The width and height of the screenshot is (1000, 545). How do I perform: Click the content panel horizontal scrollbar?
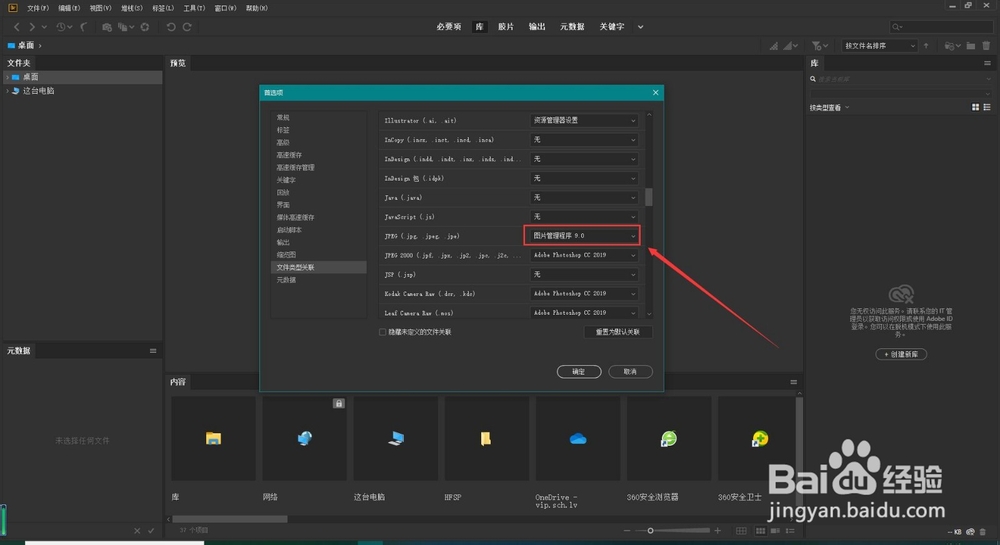click(230, 520)
